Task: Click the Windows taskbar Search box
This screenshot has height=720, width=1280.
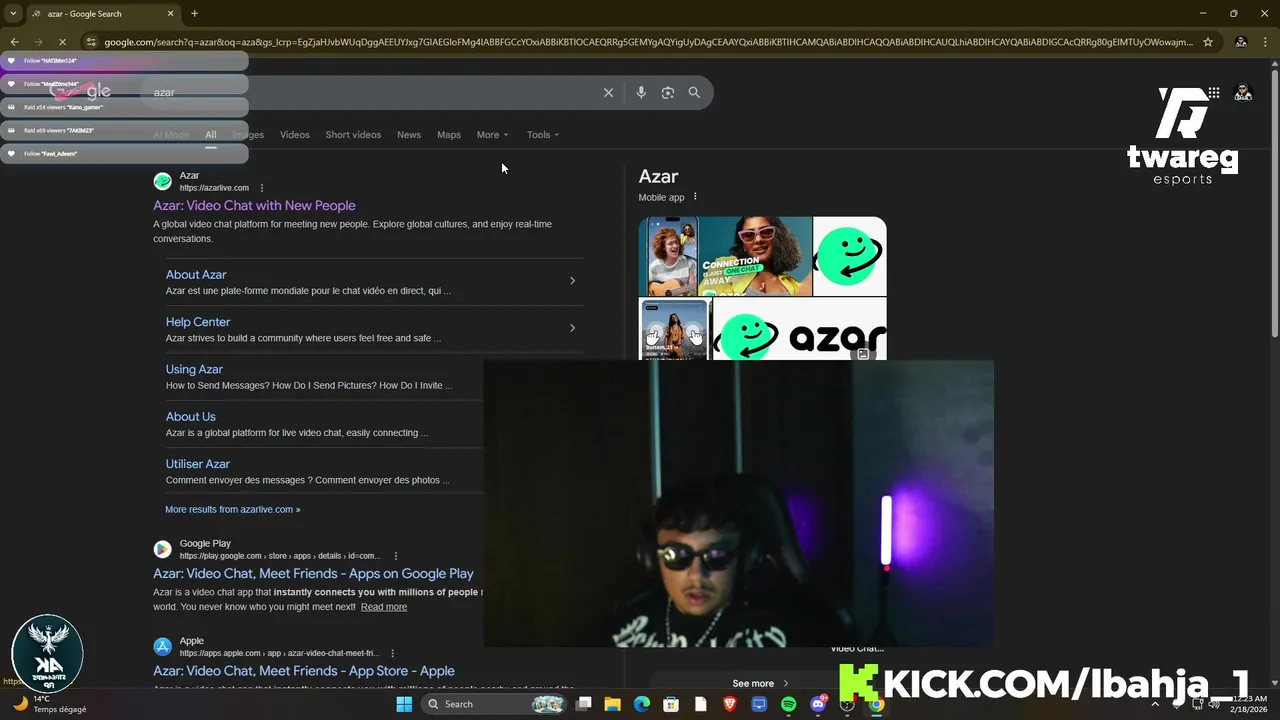Action: click(x=495, y=704)
